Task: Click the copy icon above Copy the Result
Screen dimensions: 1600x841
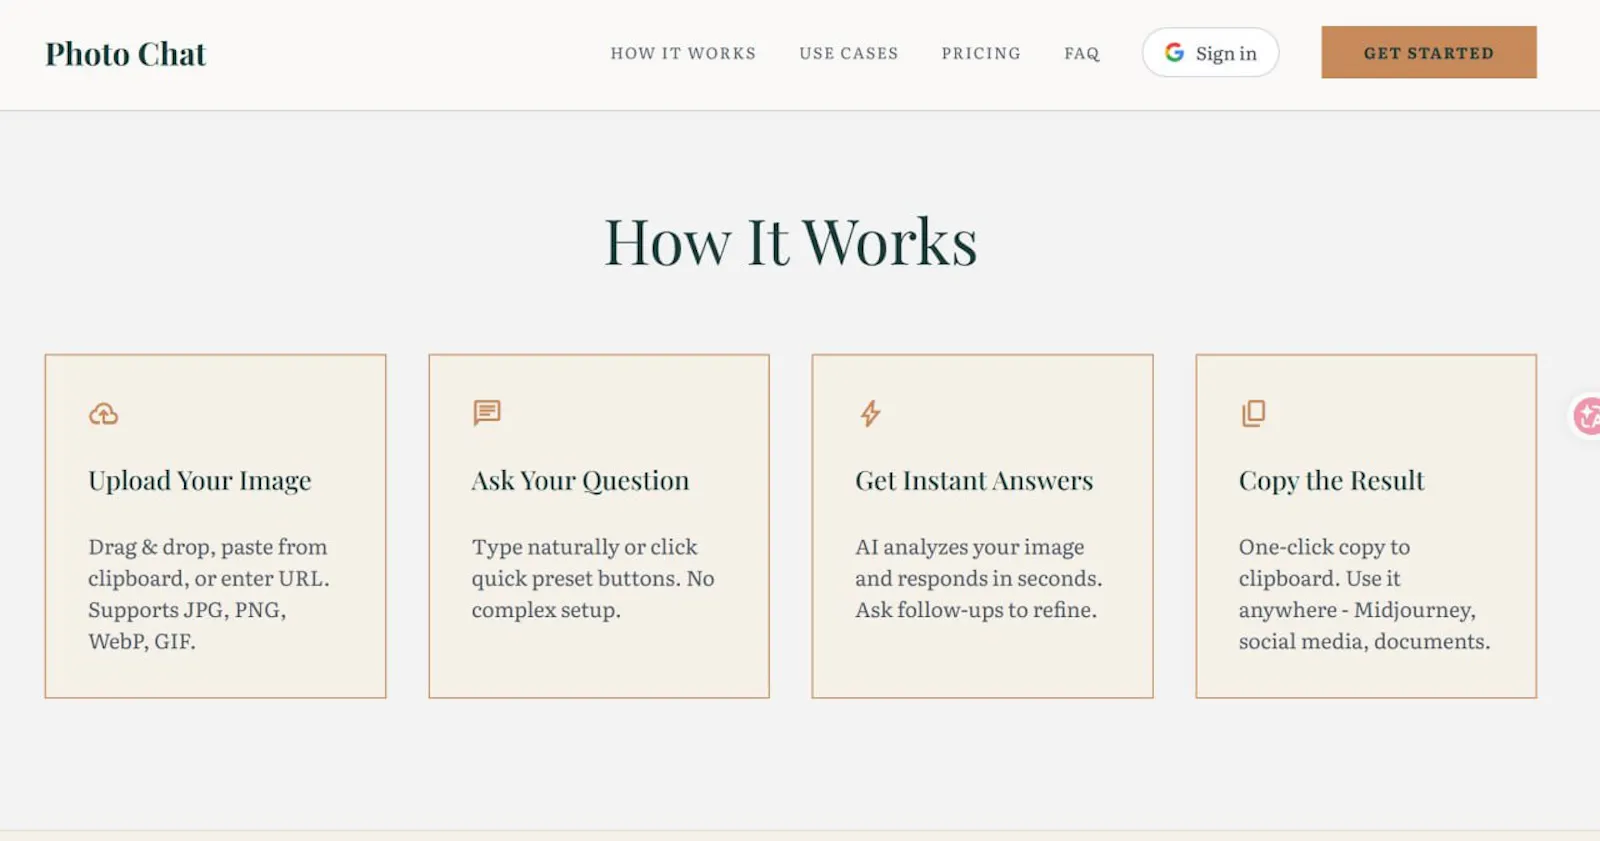Action: coord(1253,413)
